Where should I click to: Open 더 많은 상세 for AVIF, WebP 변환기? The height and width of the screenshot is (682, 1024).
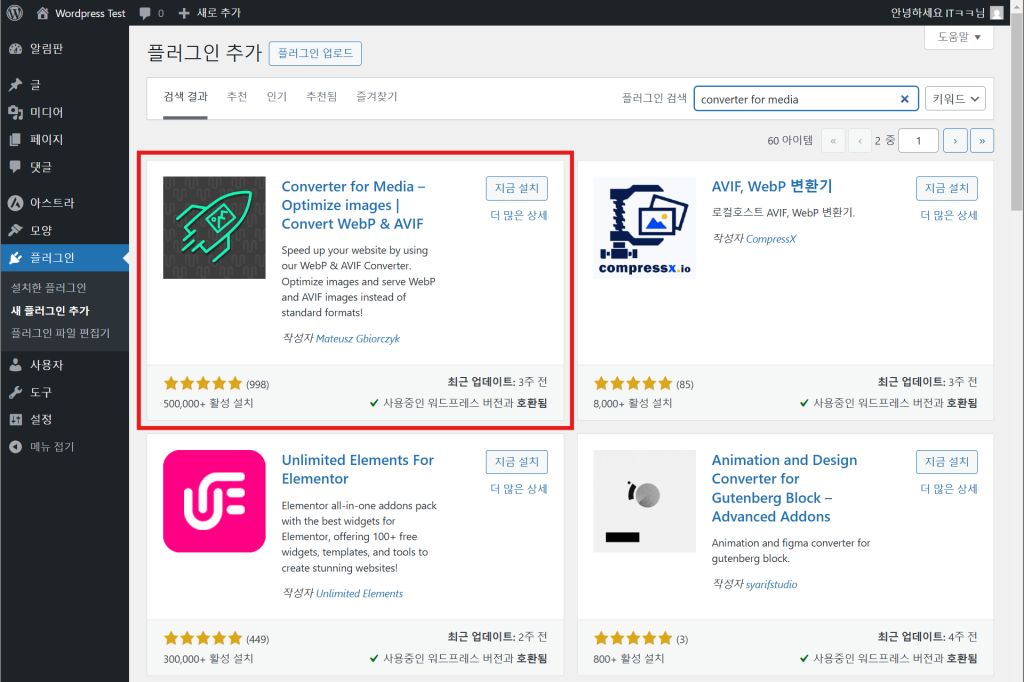[949, 216]
